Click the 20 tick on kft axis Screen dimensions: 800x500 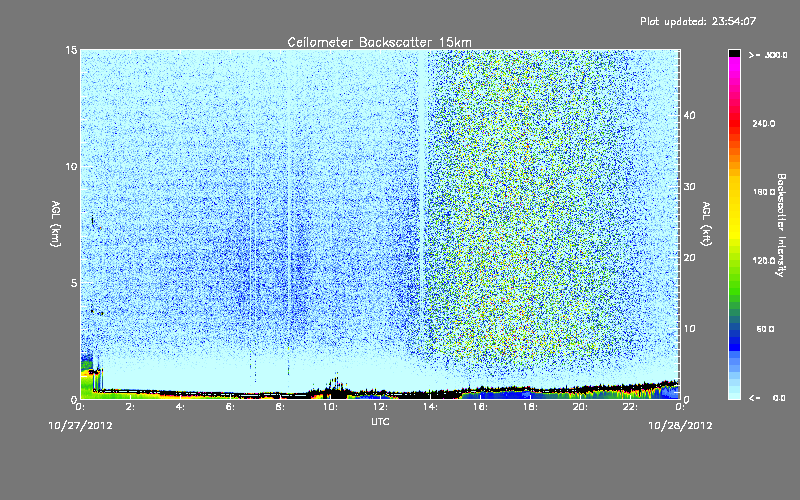click(689, 258)
